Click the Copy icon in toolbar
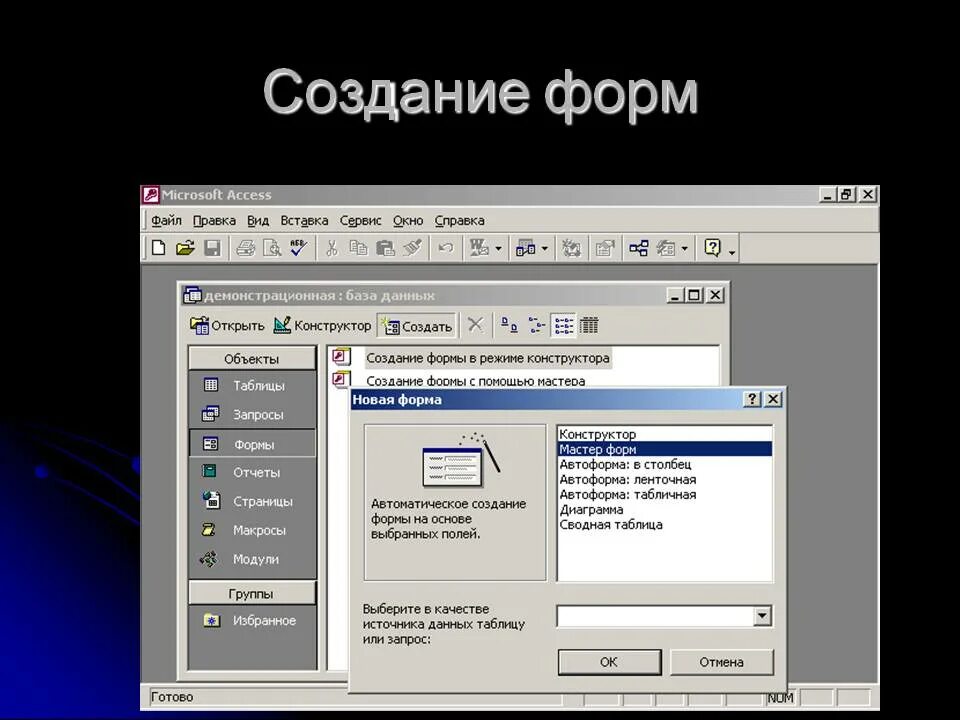Image resolution: width=960 pixels, height=720 pixels. [x=358, y=248]
